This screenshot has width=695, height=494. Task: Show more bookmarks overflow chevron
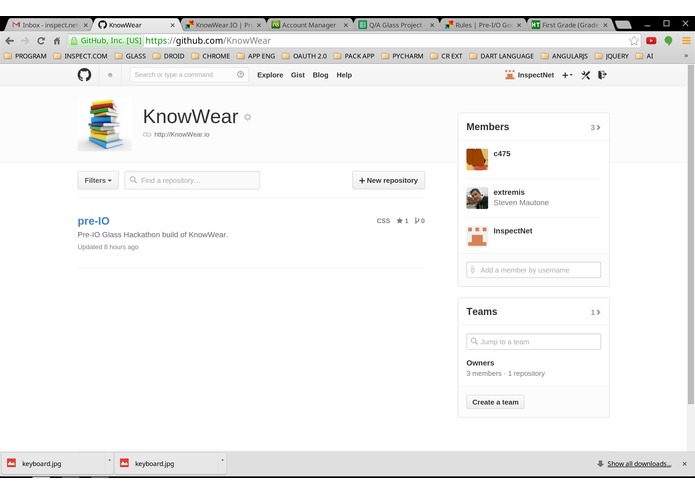tap(686, 56)
